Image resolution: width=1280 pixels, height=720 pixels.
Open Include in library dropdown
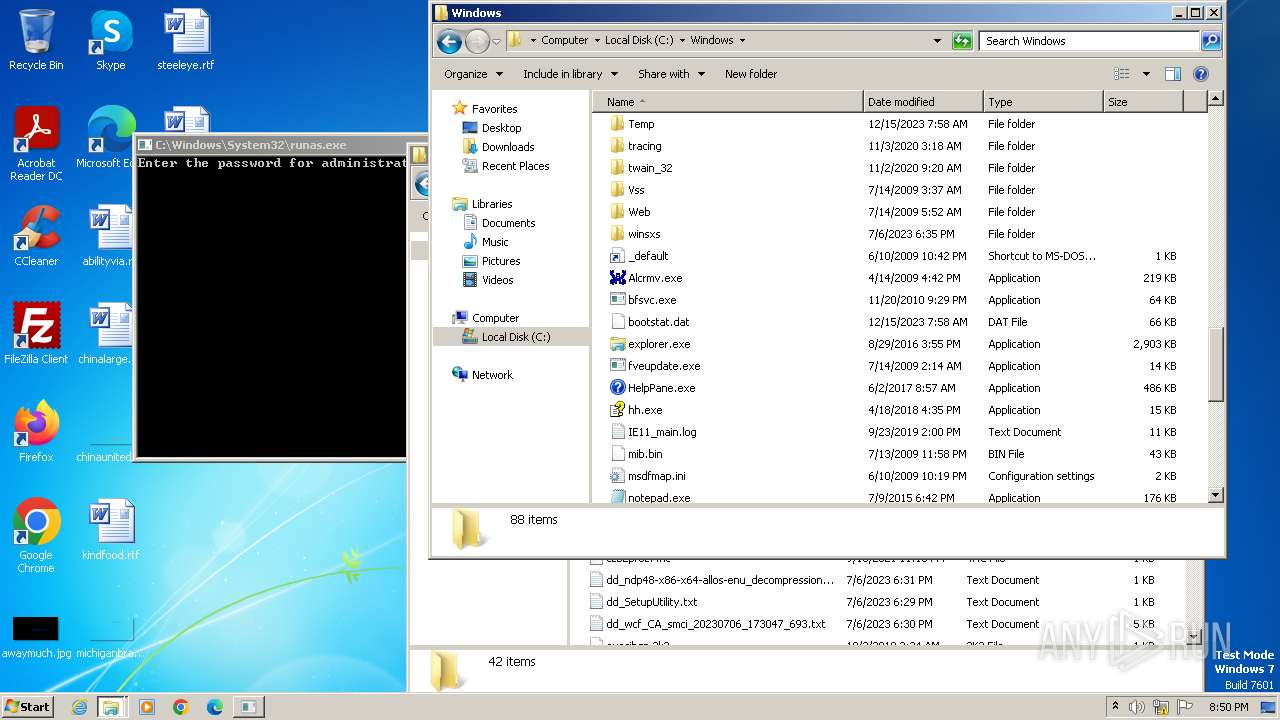(x=570, y=74)
